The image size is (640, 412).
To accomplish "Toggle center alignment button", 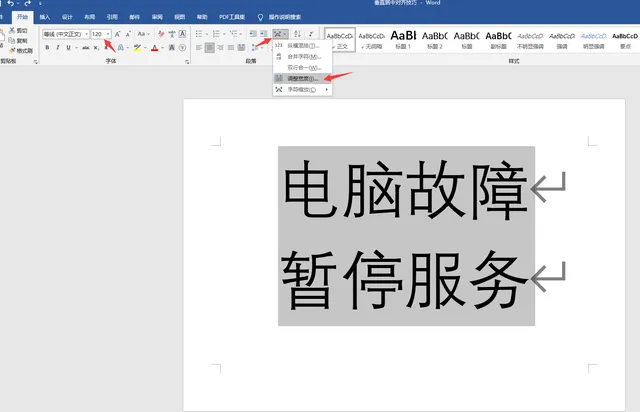I will click(210, 48).
